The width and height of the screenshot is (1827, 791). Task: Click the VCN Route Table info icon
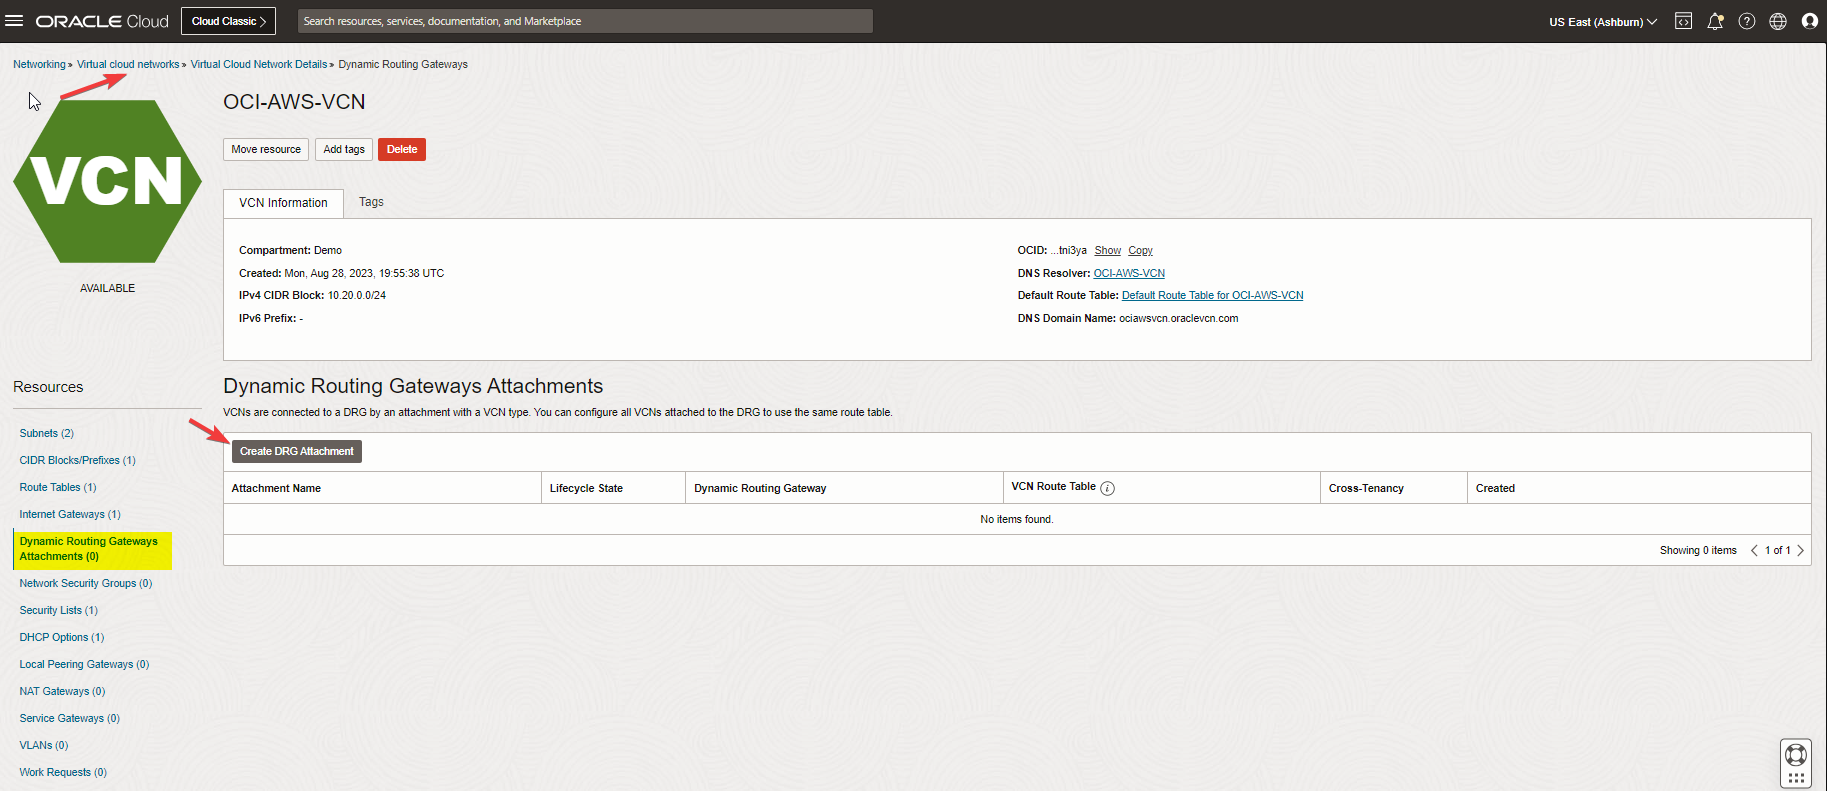pos(1107,488)
